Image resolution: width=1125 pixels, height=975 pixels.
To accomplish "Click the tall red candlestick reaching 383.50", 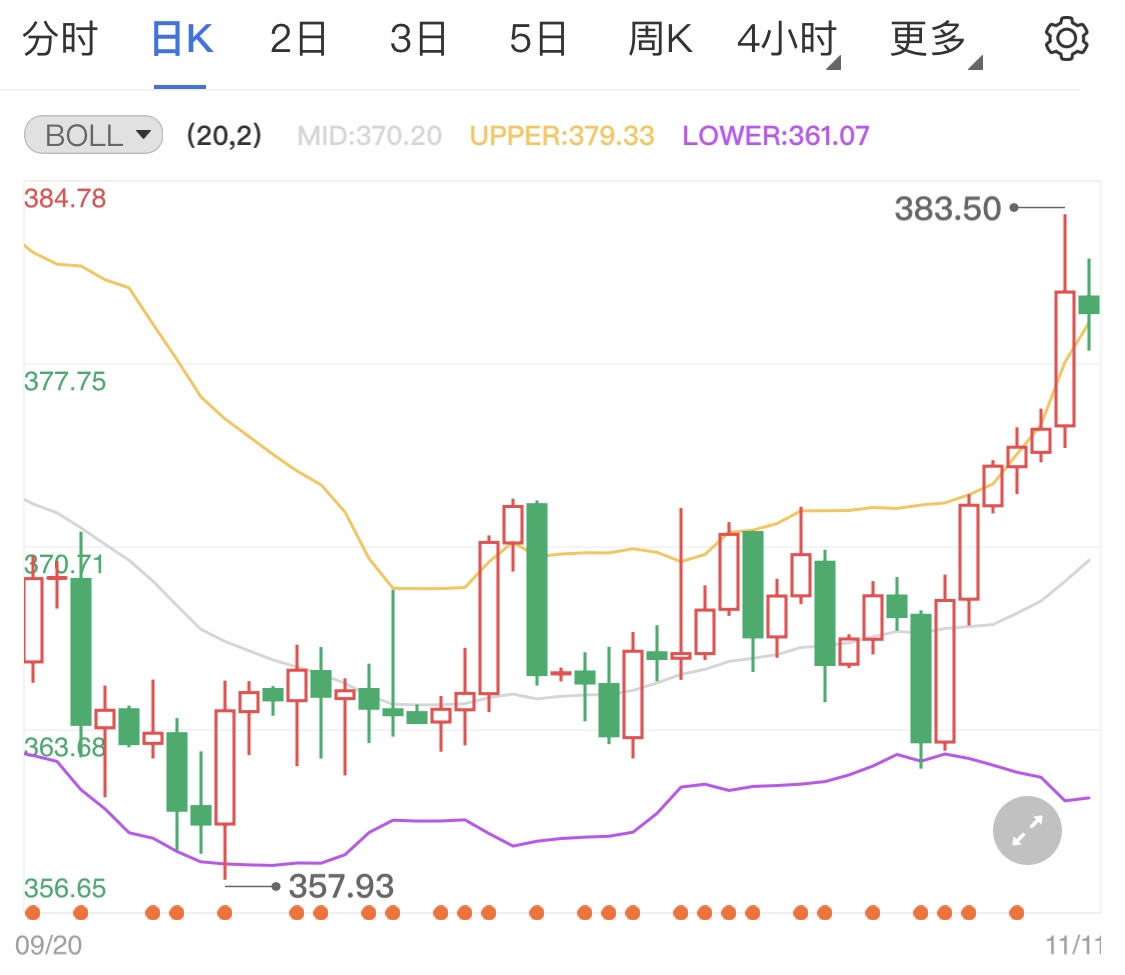I will [1065, 330].
